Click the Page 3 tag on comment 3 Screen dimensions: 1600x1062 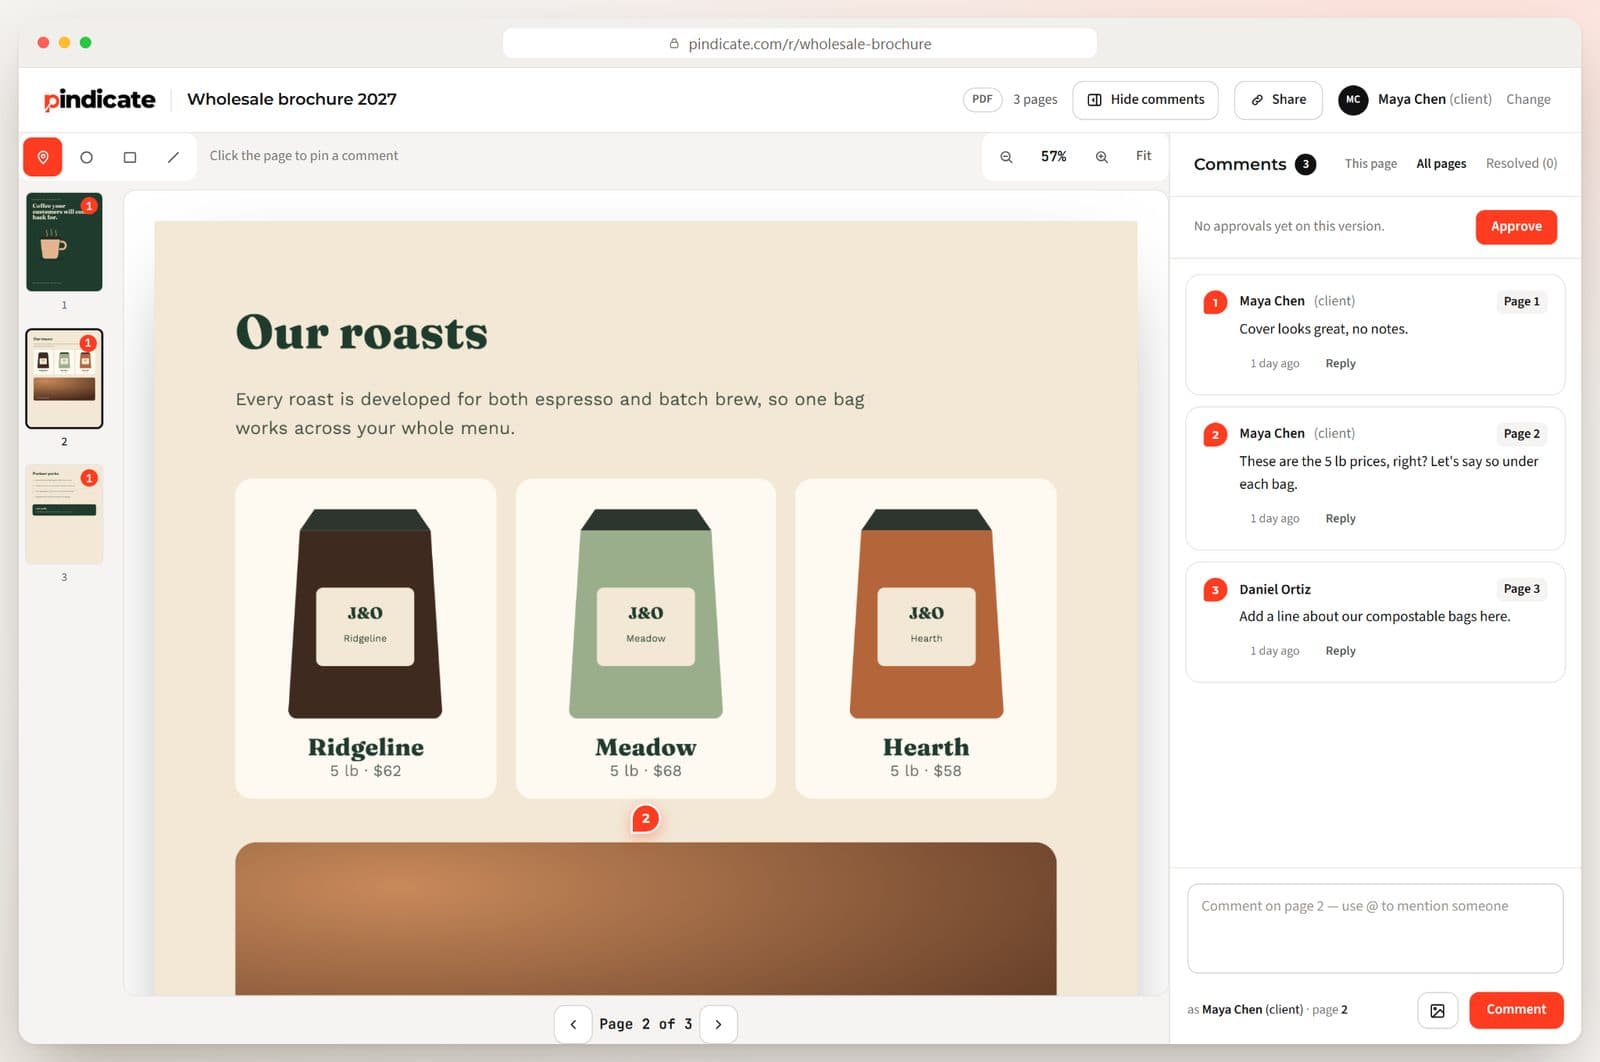pyautogui.click(x=1521, y=589)
